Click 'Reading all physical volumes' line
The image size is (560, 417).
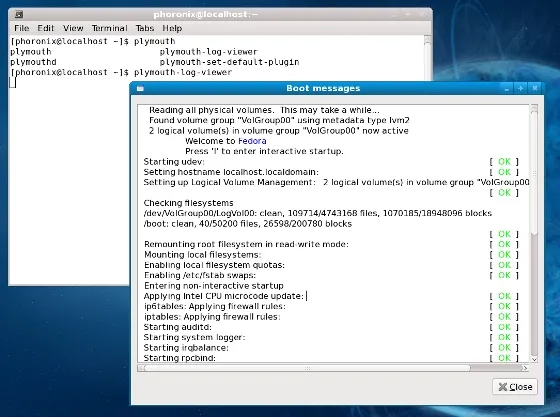[x=264, y=110]
